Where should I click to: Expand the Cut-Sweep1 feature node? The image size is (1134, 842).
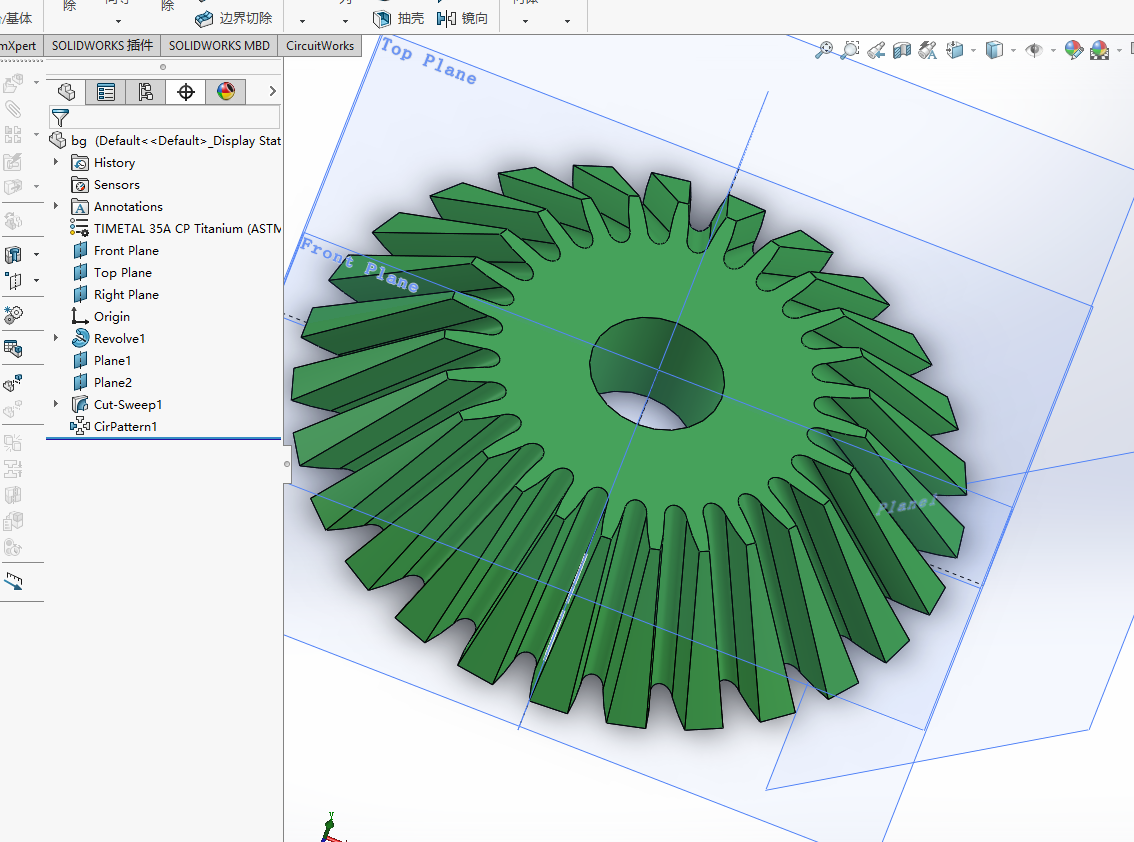tap(56, 405)
